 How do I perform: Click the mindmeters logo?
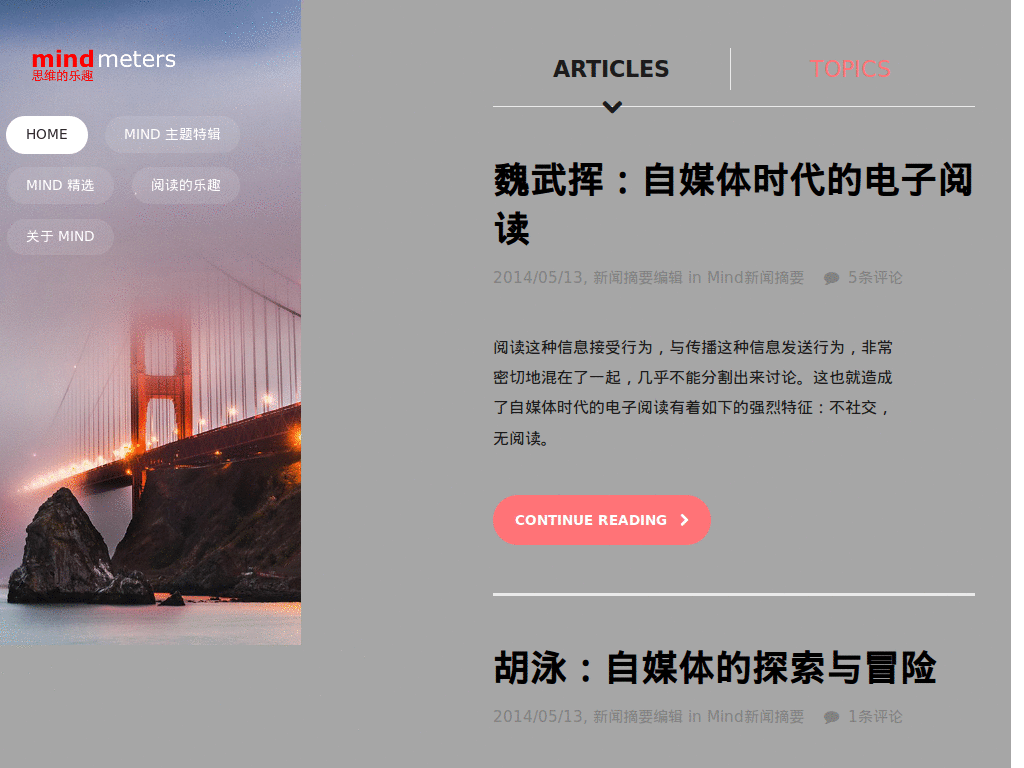point(104,65)
